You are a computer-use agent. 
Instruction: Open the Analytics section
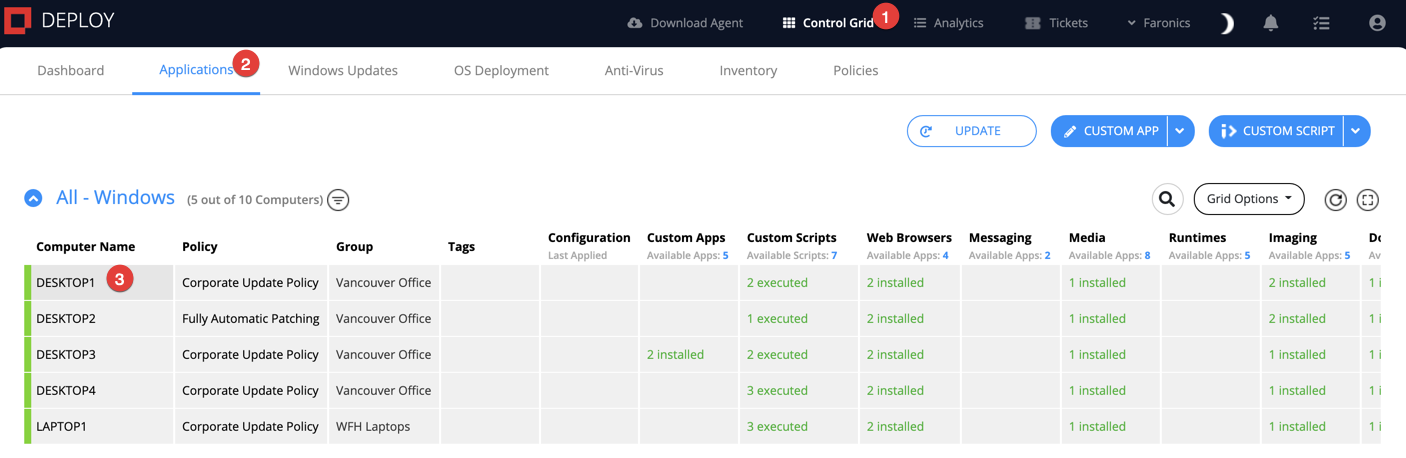click(948, 23)
